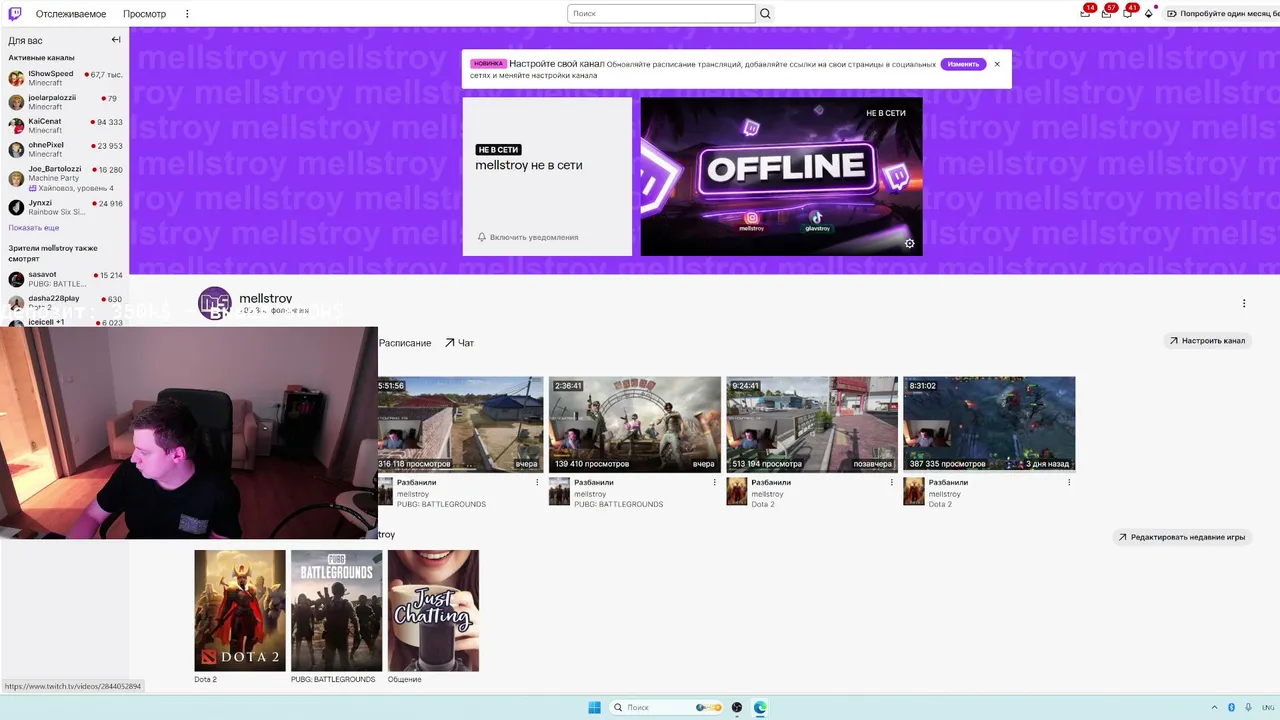Viewport: 1280px width, 720px height.
Task: Open Instagram link on the offline banner
Action: [751, 221]
